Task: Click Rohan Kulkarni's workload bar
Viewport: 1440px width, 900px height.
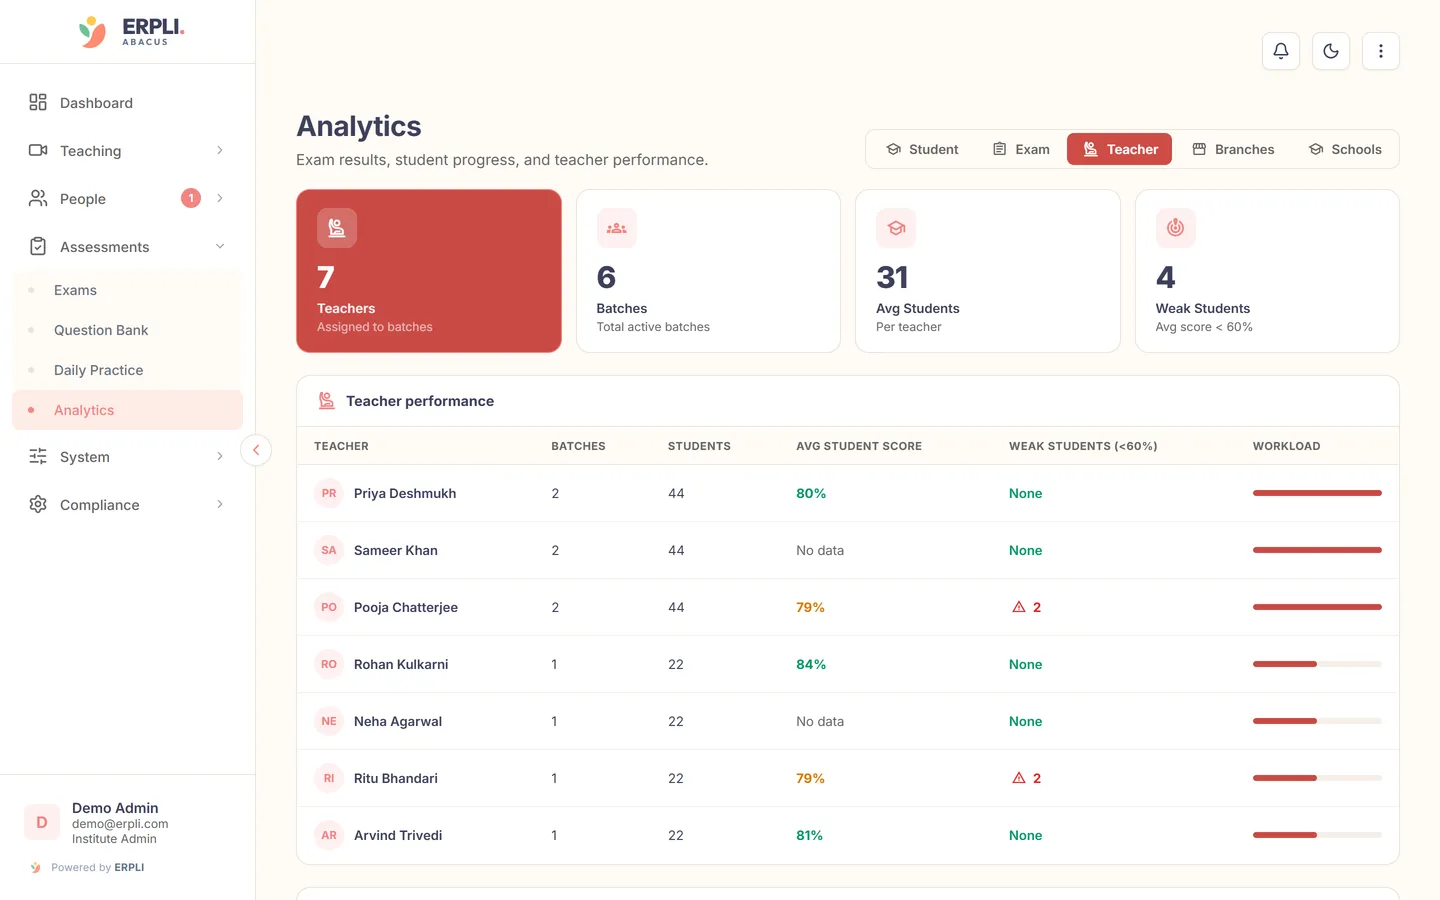Action: tap(1317, 664)
